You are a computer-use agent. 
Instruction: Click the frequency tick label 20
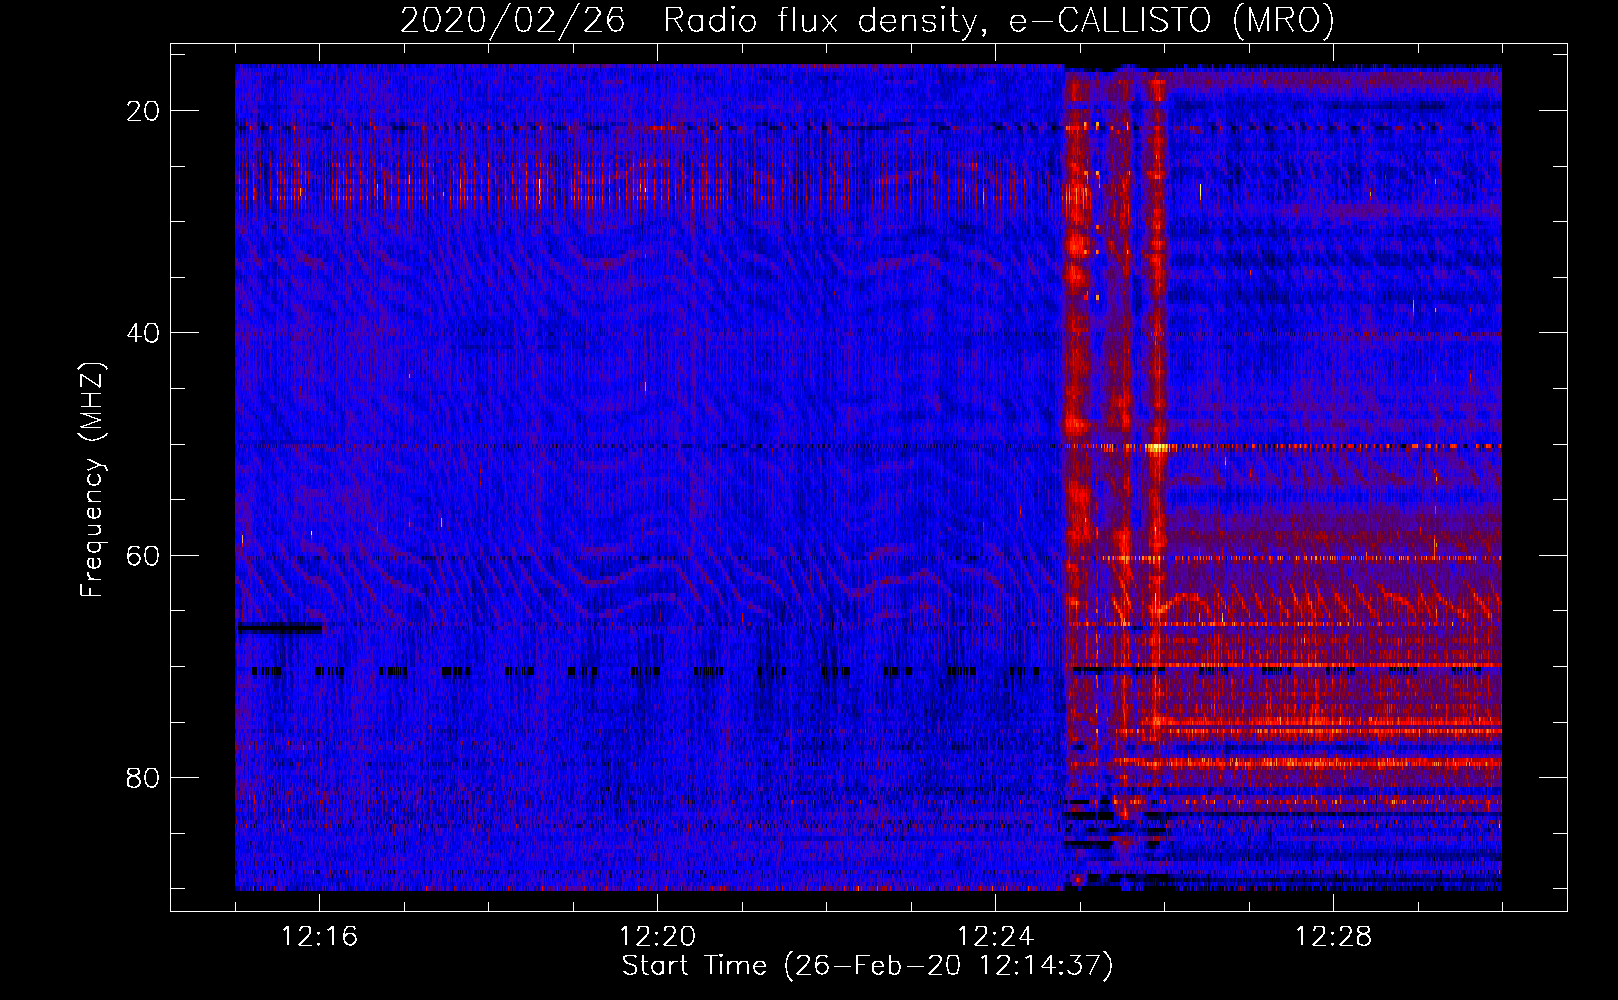point(143,111)
